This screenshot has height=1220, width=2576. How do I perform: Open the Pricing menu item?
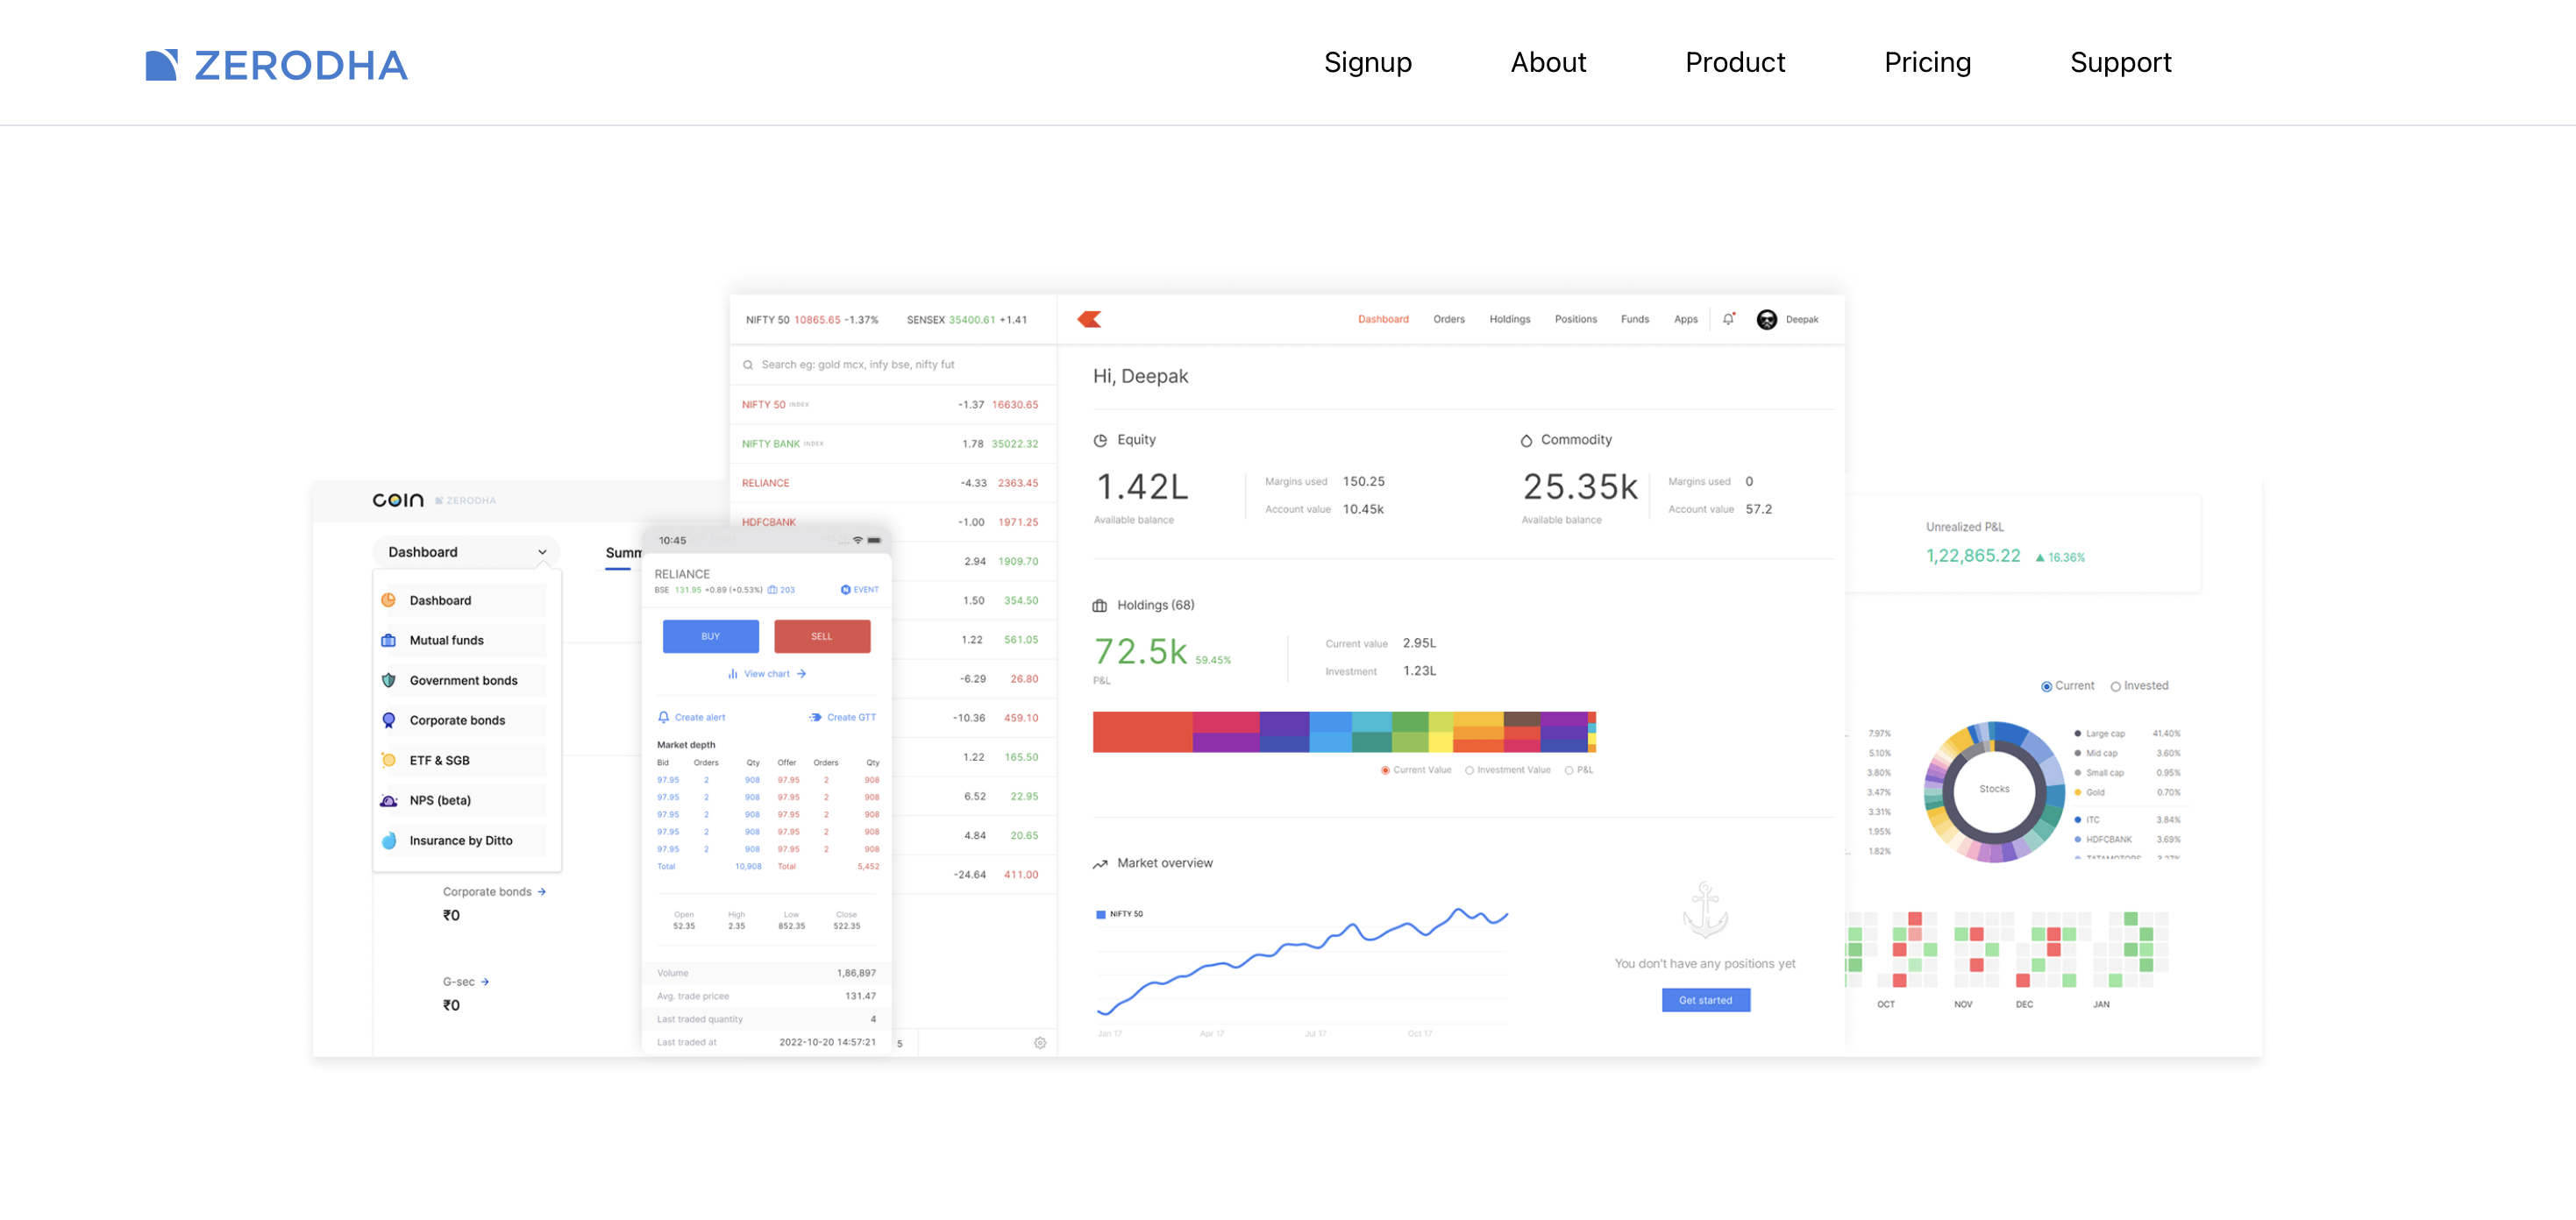(x=1926, y=62)
